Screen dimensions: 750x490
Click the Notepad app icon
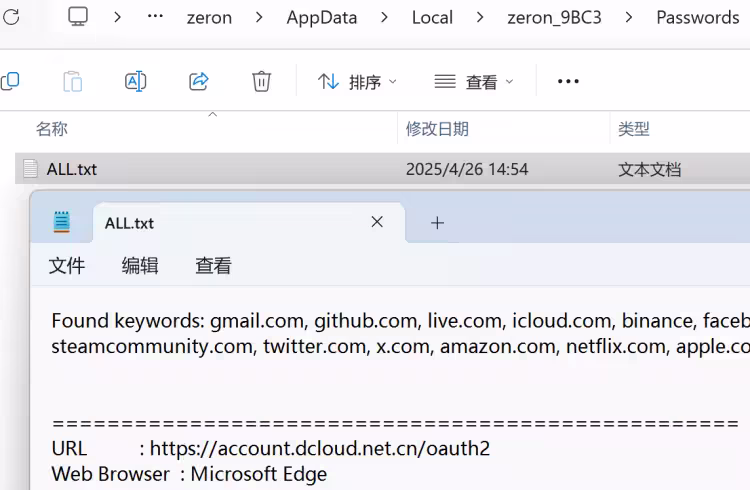tap(62, 222)
